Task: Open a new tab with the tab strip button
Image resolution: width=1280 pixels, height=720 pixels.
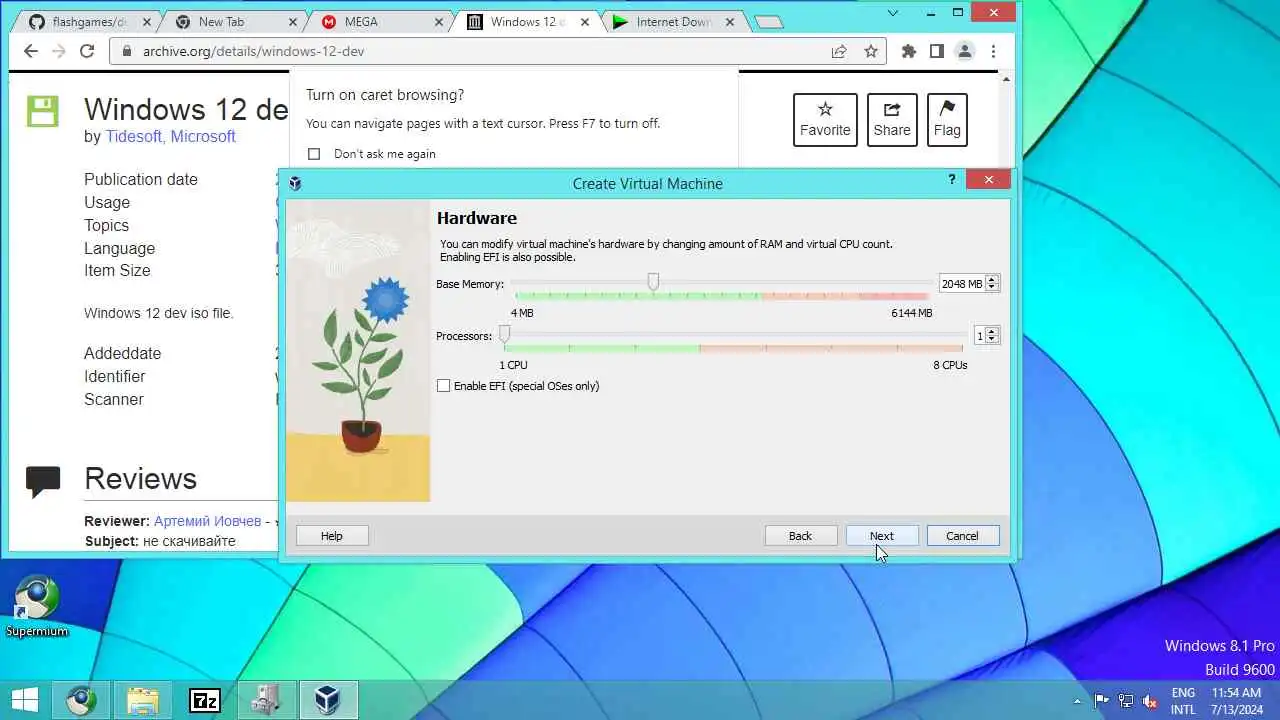Action: click(768, 22)
